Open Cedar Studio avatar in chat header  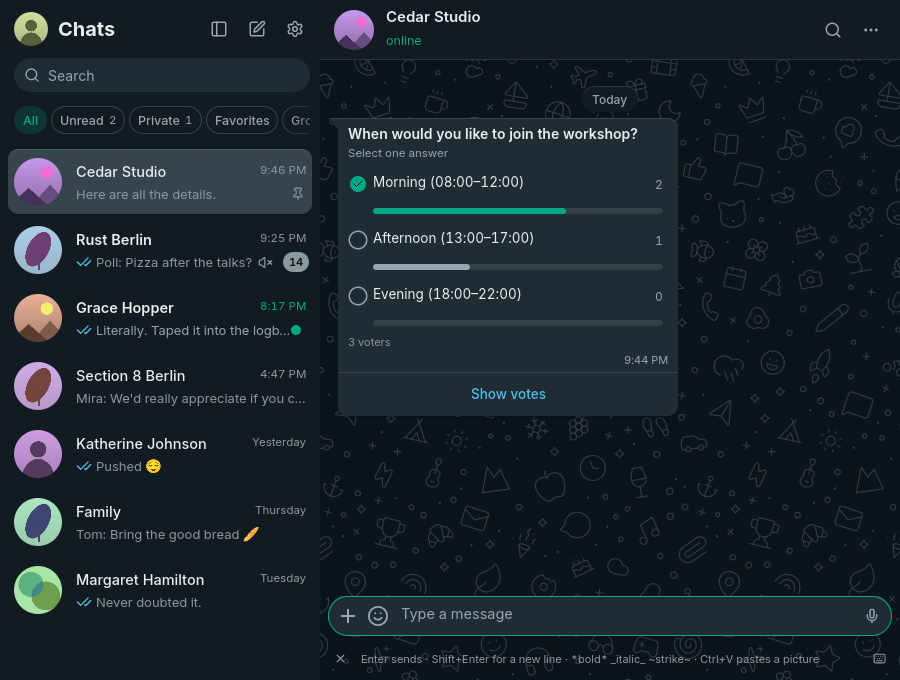tap(354, 30)
